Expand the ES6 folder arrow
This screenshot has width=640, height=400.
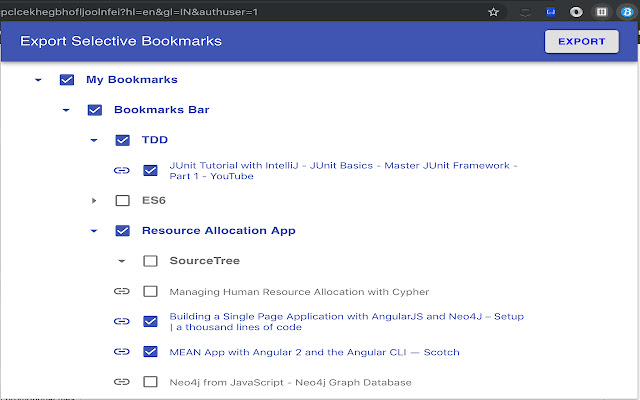pyautogui.click(x=94, y=201)
